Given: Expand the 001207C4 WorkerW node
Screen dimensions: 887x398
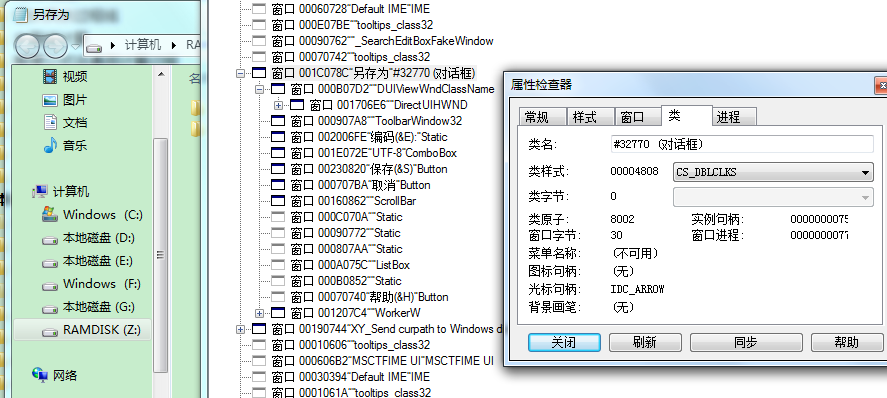Looking at the screenshot, I should [260, 313].
